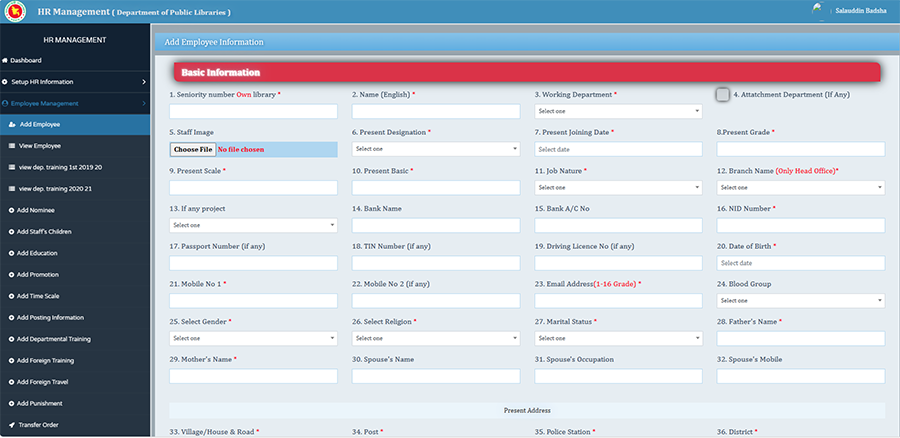Click the Passport Number input field

click(x=253, y=263)
